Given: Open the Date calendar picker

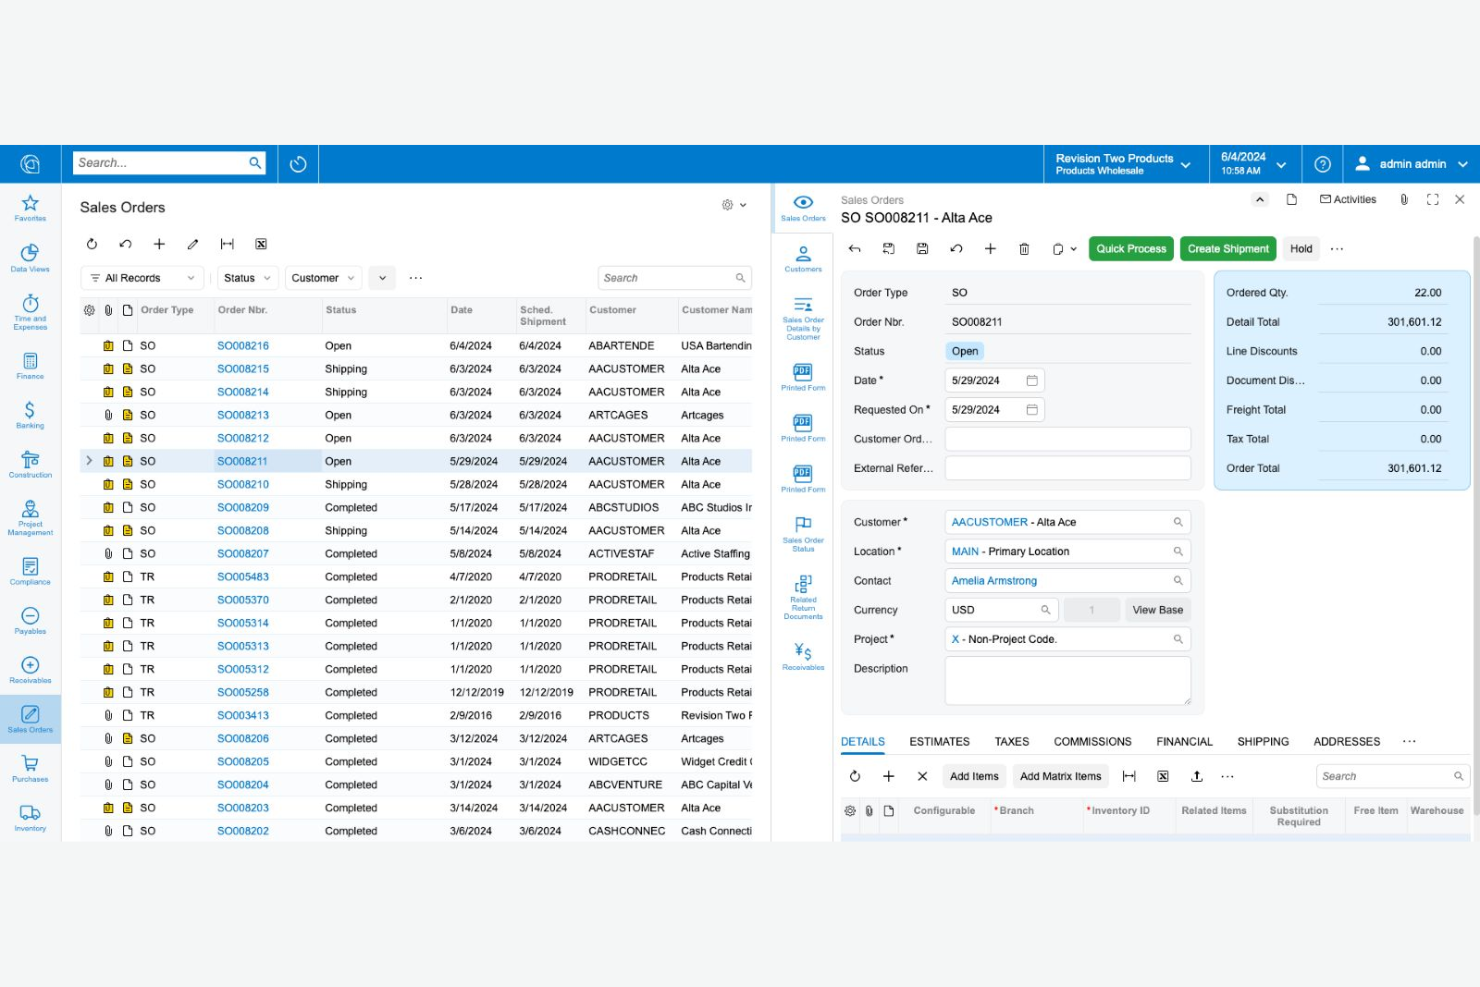Looking at the screenshot, I should pyautogui.click(x=1032, y=381).
